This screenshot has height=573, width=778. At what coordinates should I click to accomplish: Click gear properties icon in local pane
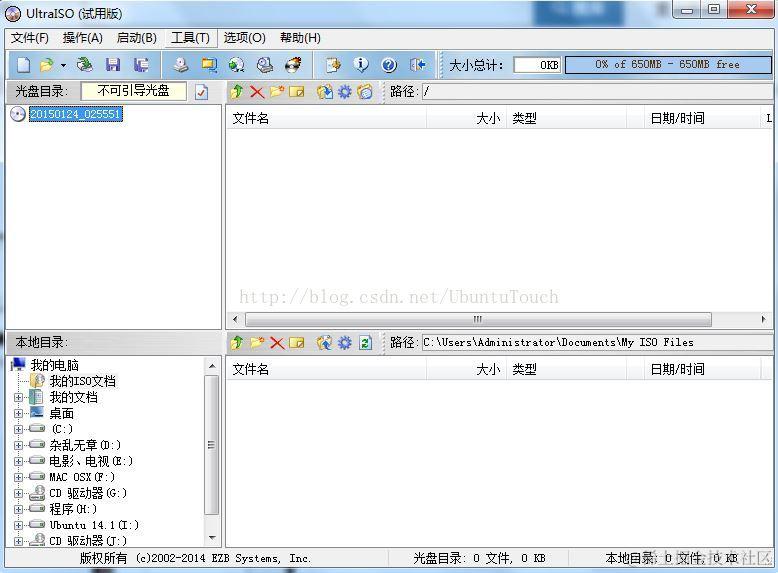[345, 343]
